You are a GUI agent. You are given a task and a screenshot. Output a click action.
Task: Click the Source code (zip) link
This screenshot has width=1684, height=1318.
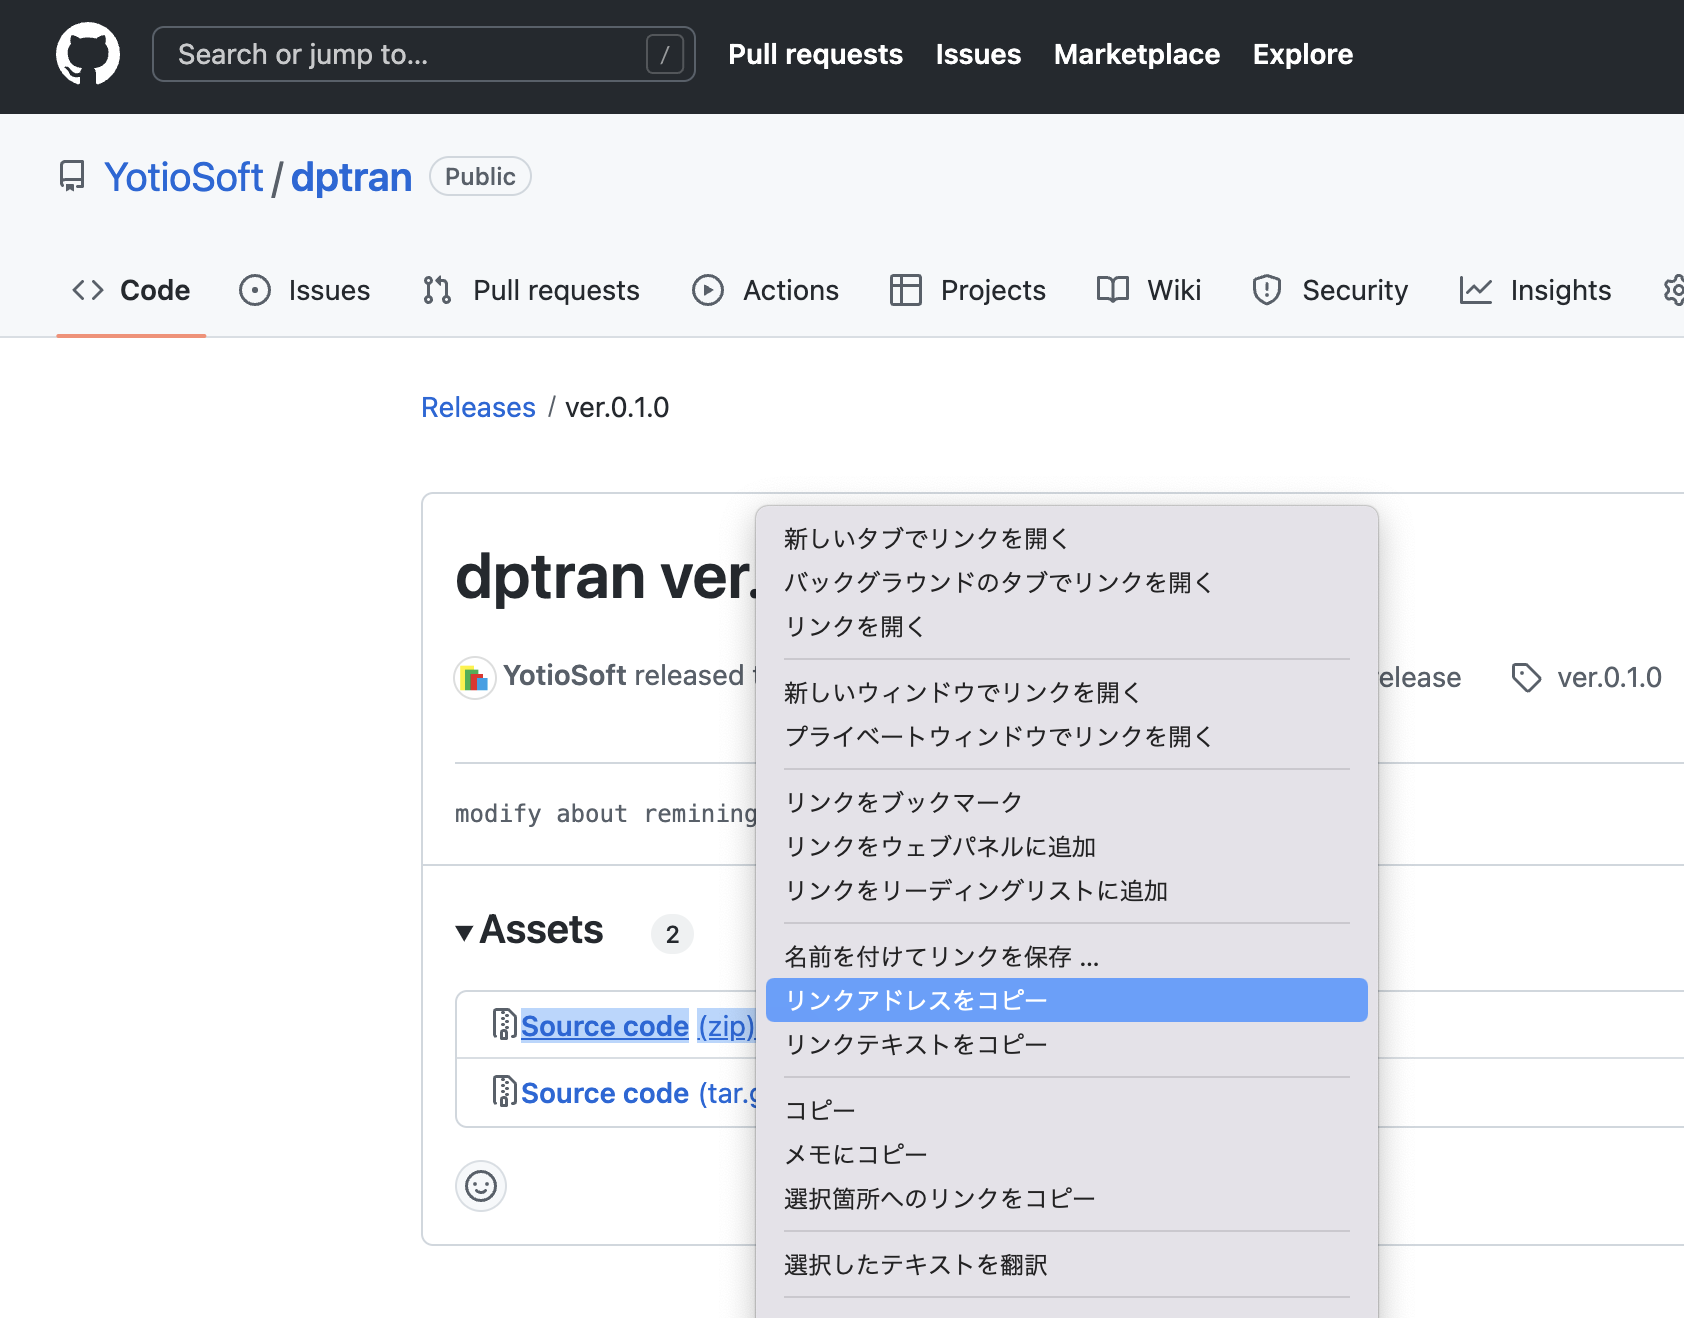[638, 1026]
